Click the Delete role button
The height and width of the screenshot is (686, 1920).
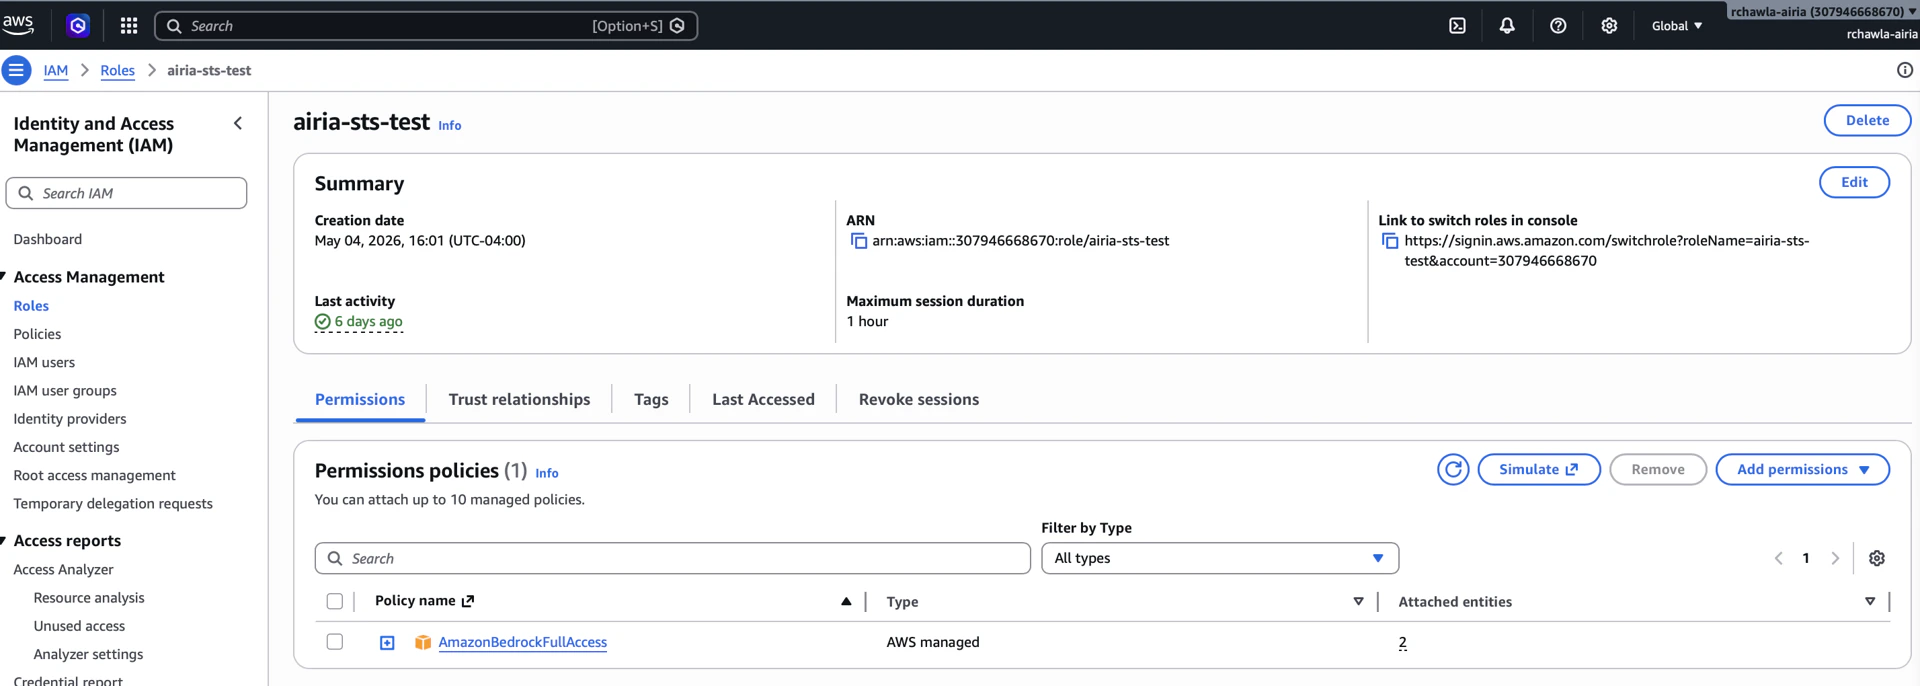tap(1867, 120)
